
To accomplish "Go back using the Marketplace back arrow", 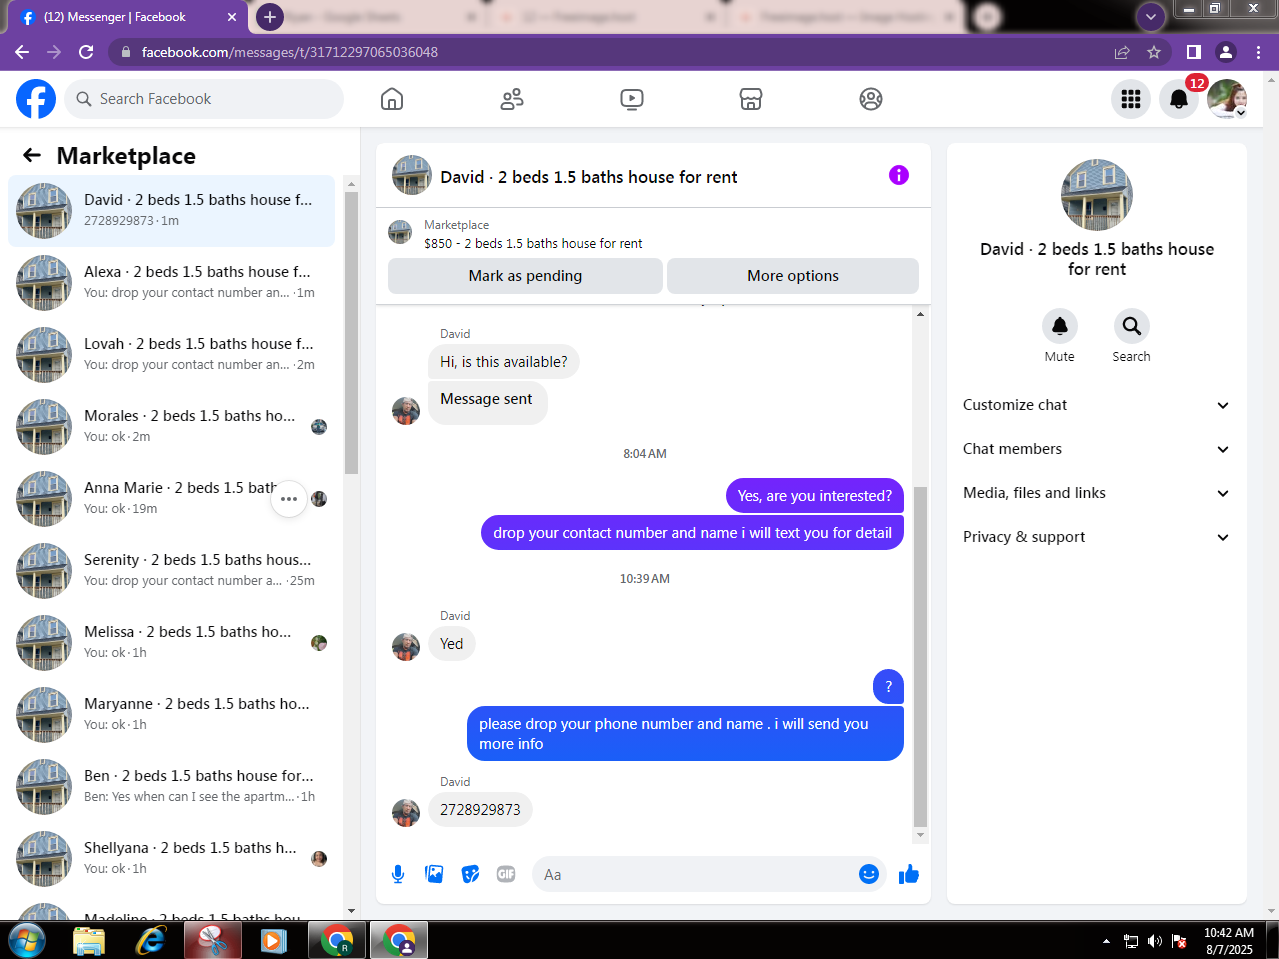I will click(x=32, y=155).
